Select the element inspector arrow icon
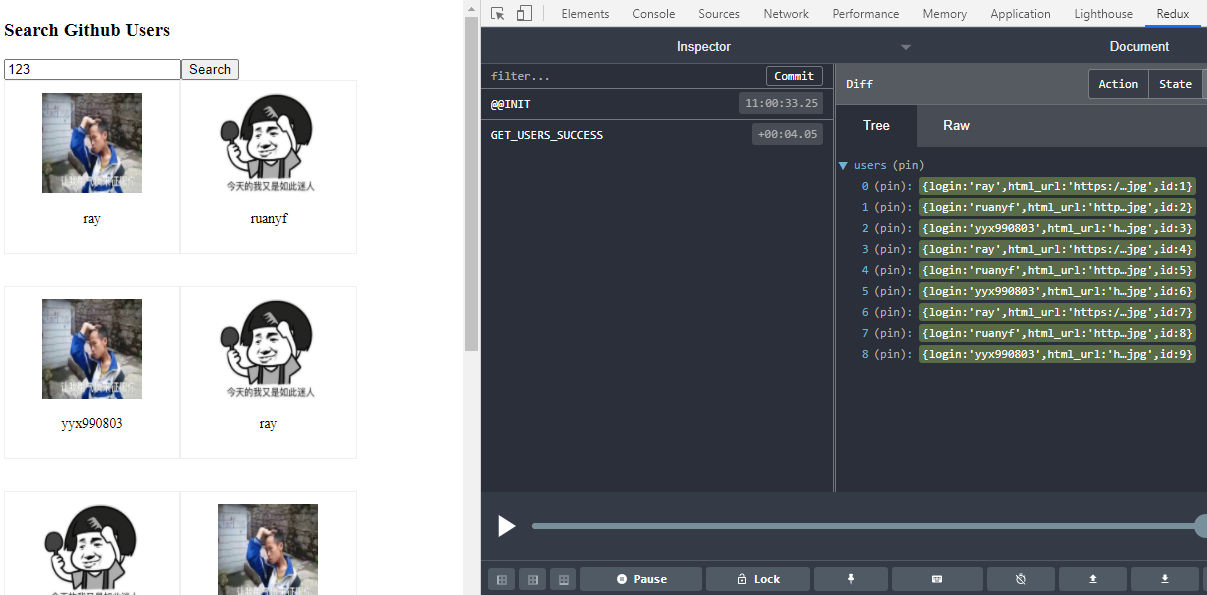This screenshot has width=1207, height=595. pyautogui.click(x=498, y=13)
